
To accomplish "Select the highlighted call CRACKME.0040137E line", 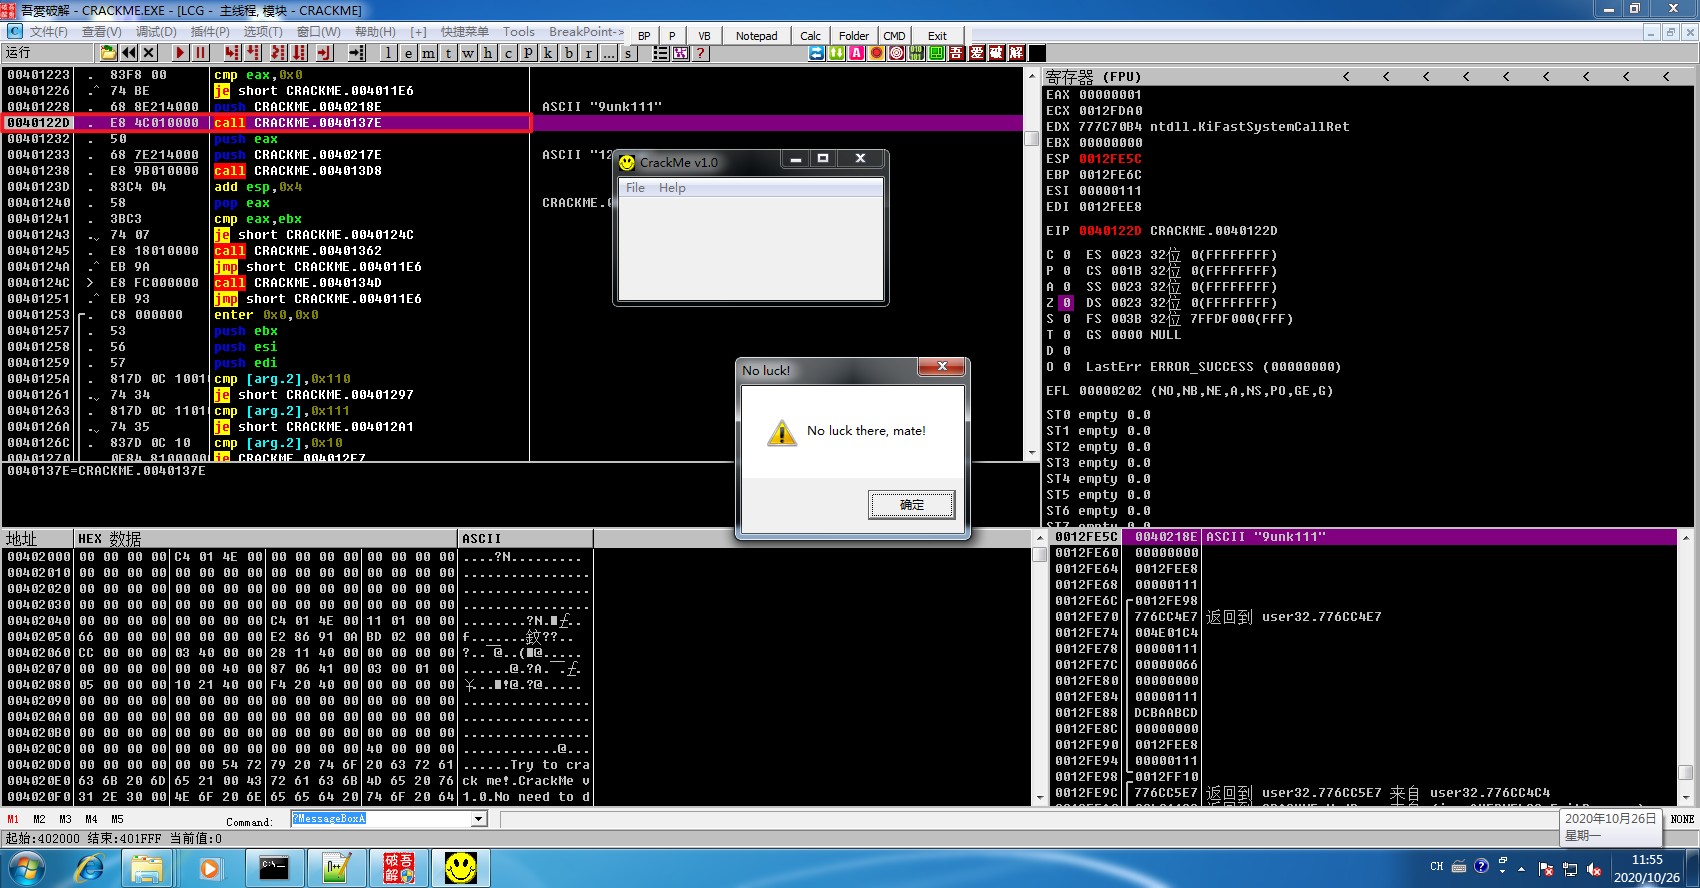I will 266,123.
